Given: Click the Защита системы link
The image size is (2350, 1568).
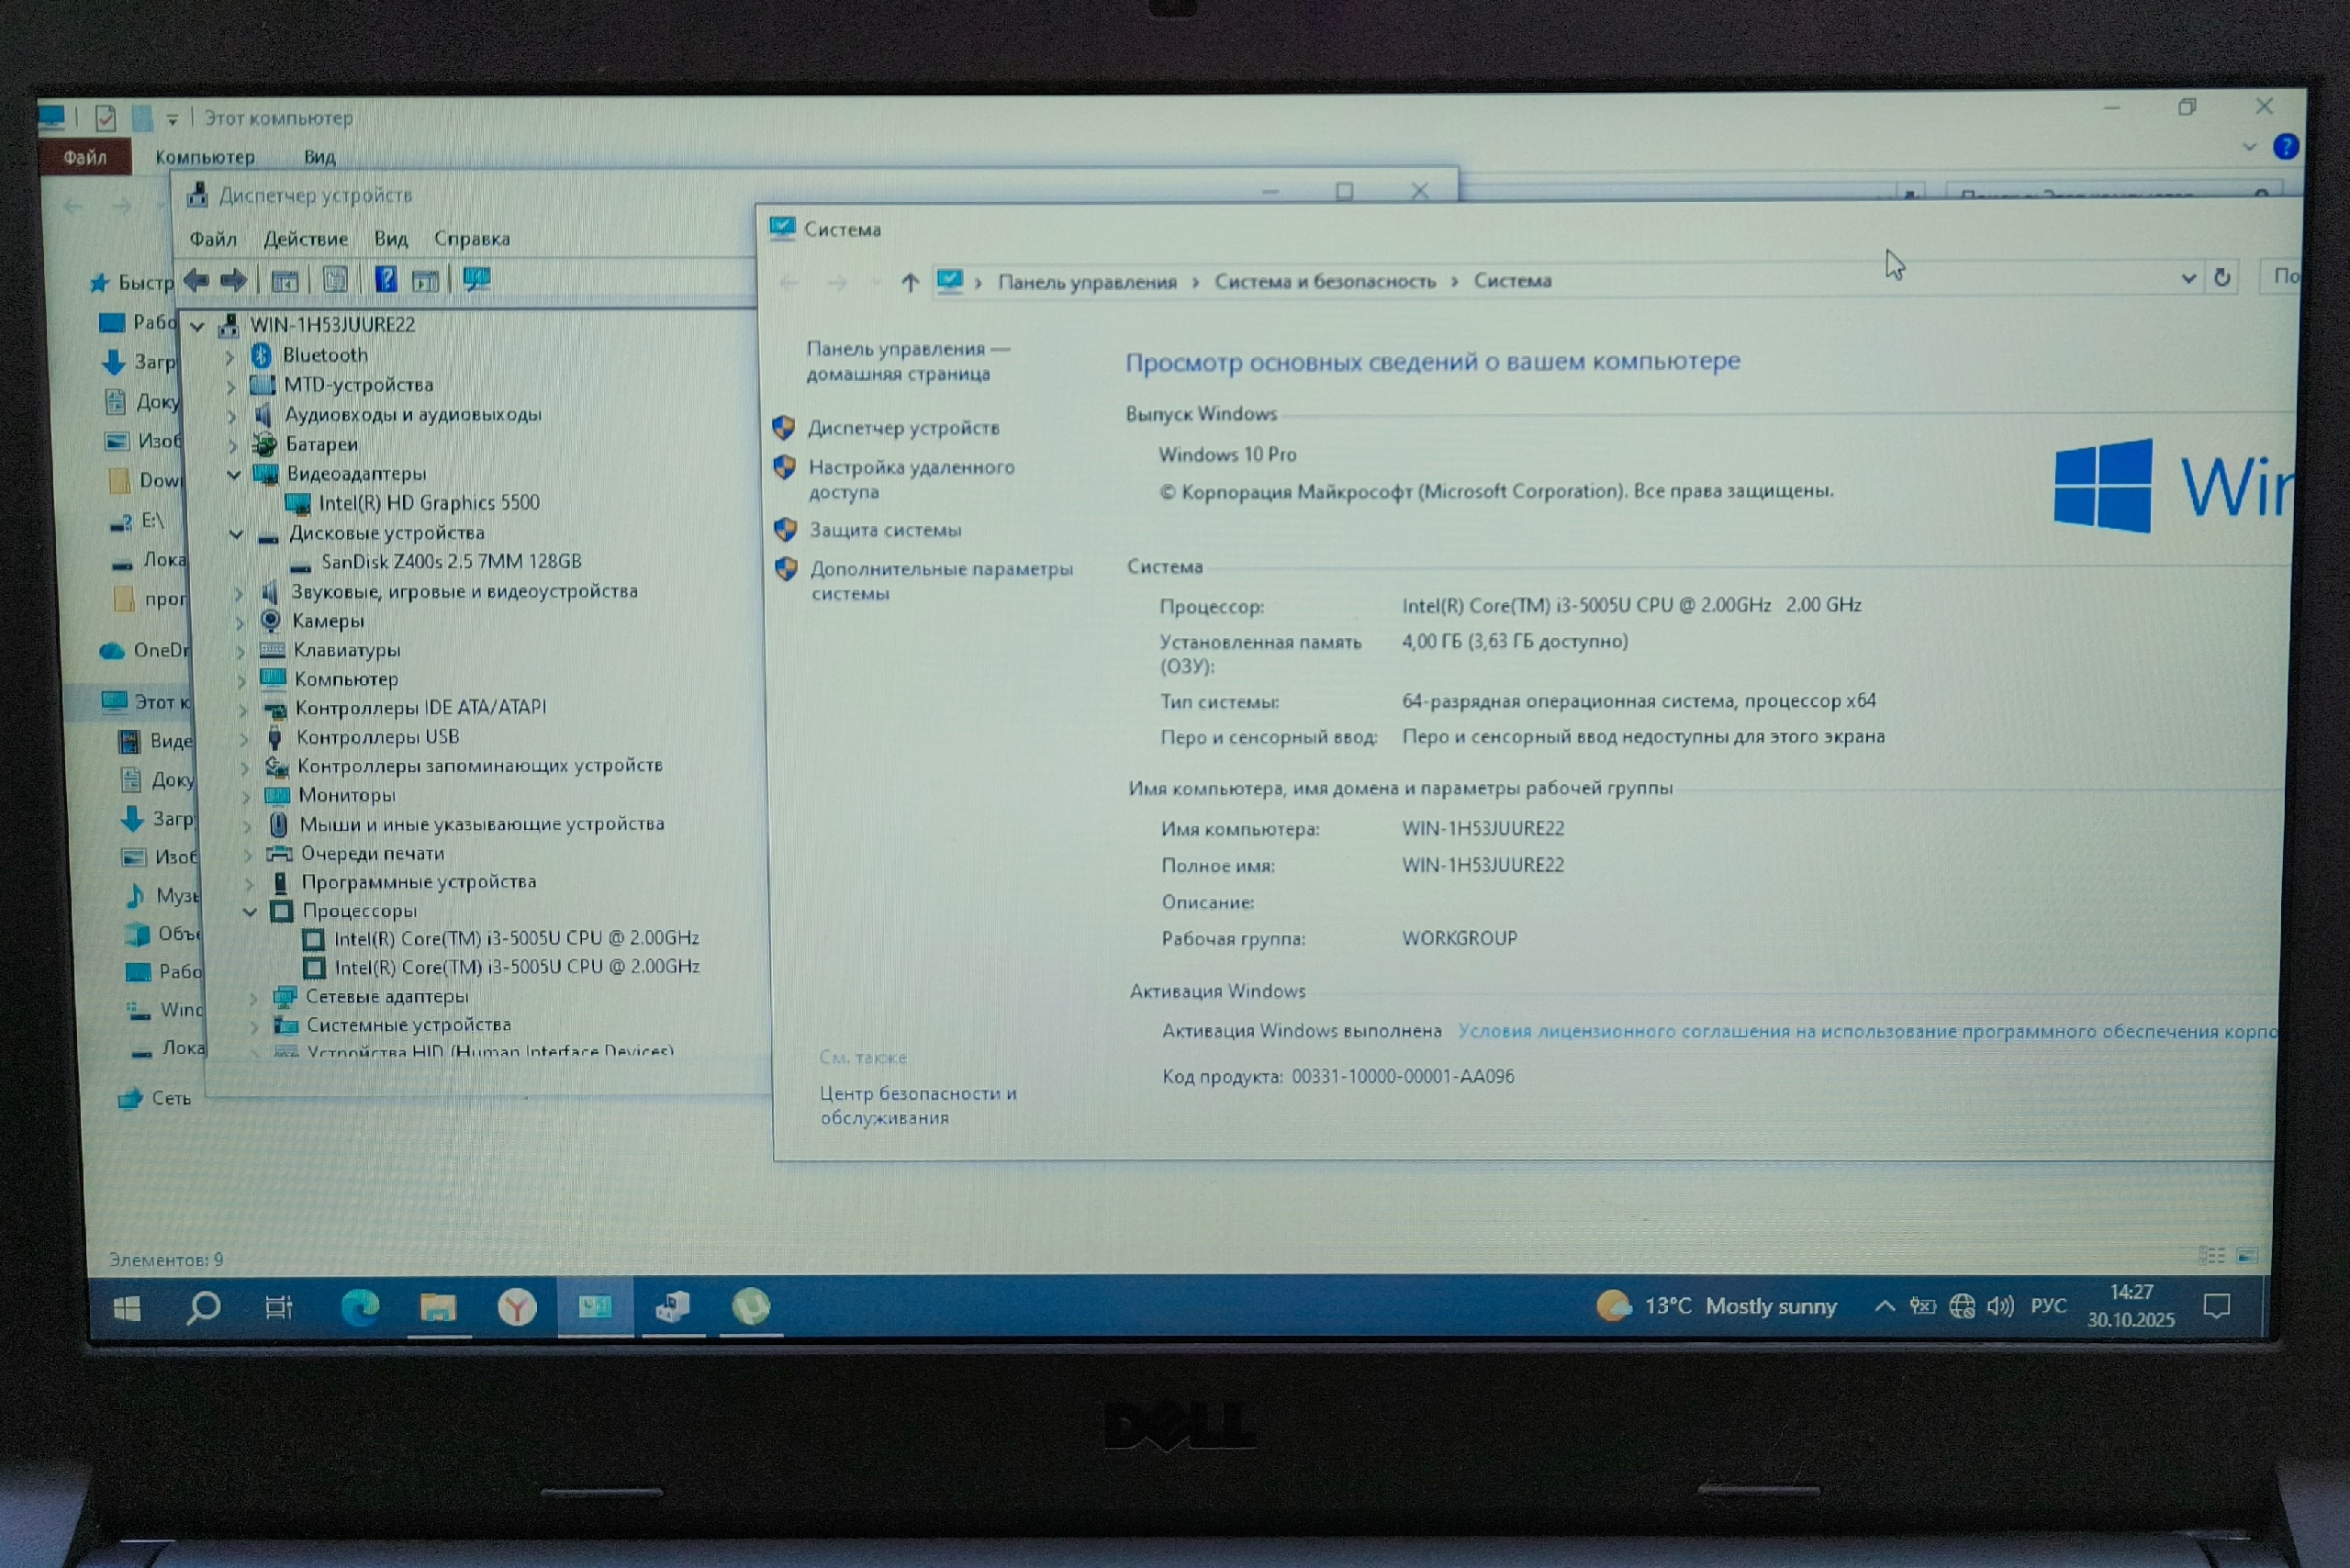Looking at the screenshot, I should click(884, 530).
